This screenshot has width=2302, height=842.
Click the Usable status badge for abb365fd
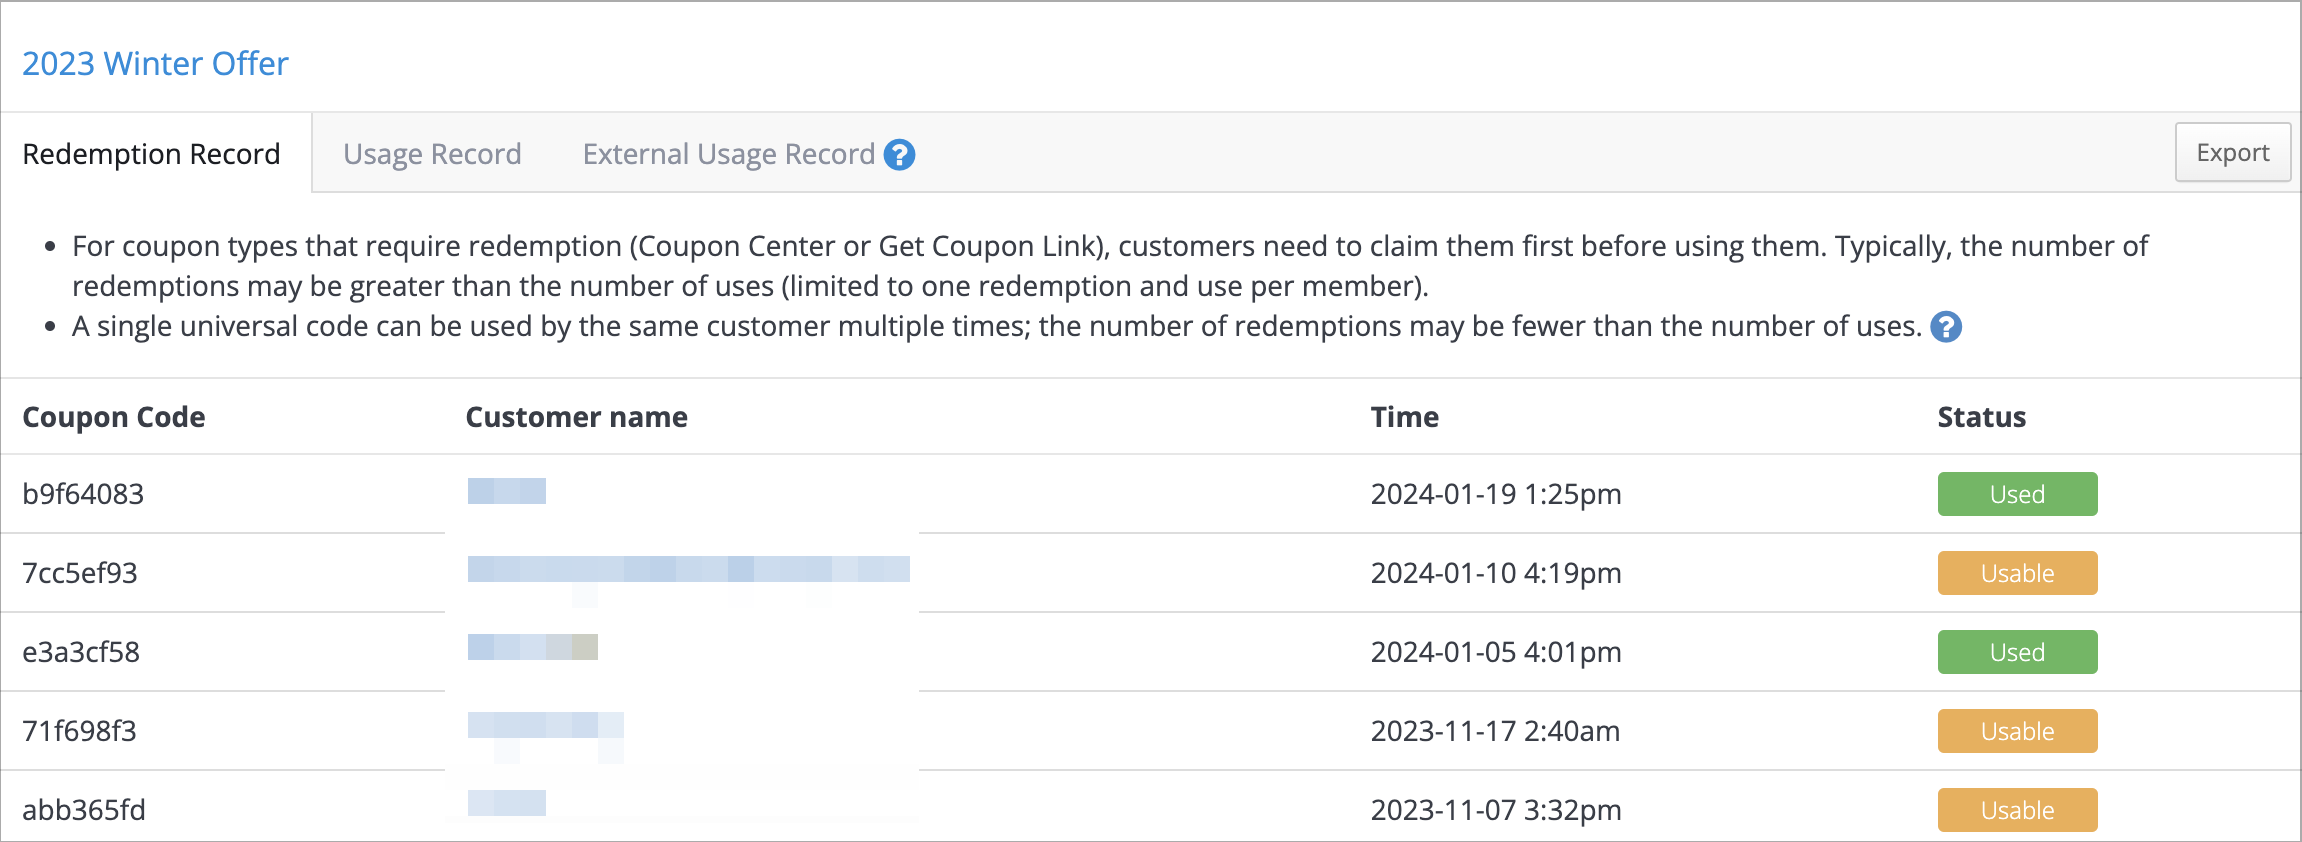click(x=2017, y=810)
